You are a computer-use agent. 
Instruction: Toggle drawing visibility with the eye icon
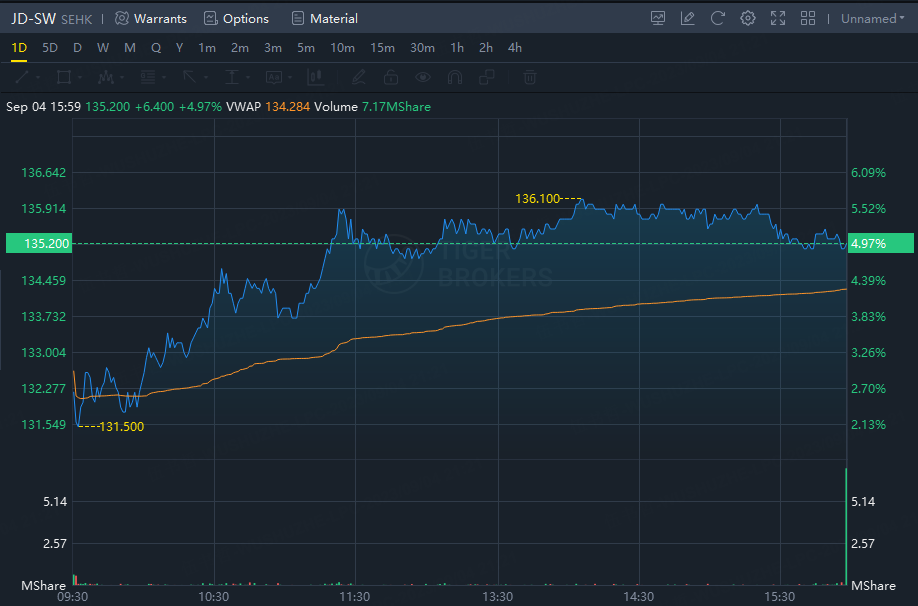tap(423, 77)
